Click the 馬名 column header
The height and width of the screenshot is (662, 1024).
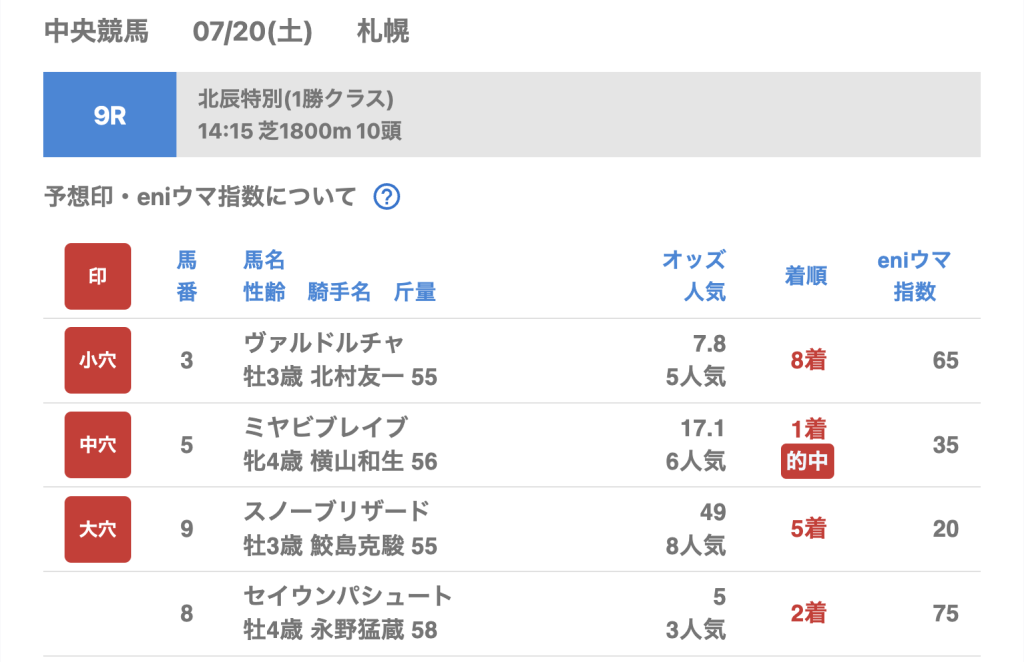(x=265, y=261)
